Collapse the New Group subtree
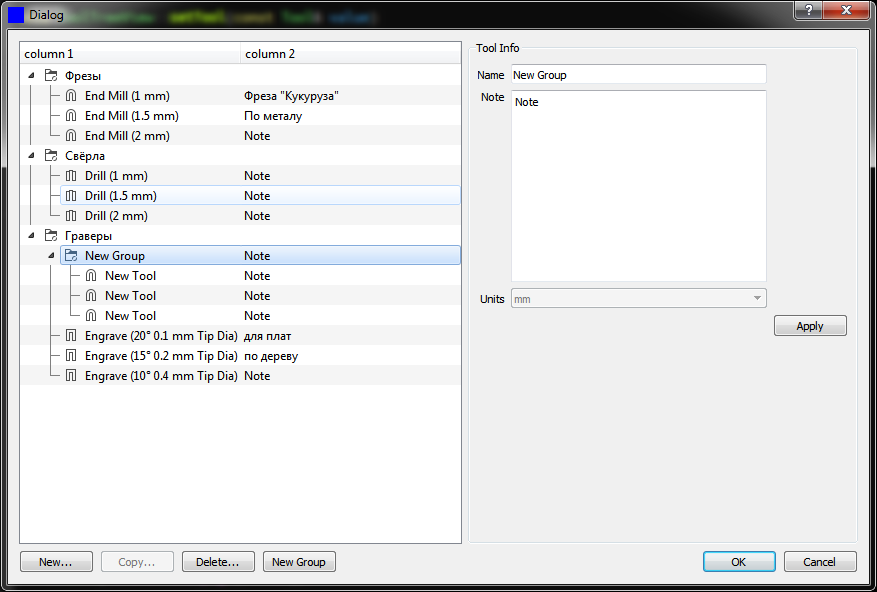877x592 pixels. pos(51,256)
